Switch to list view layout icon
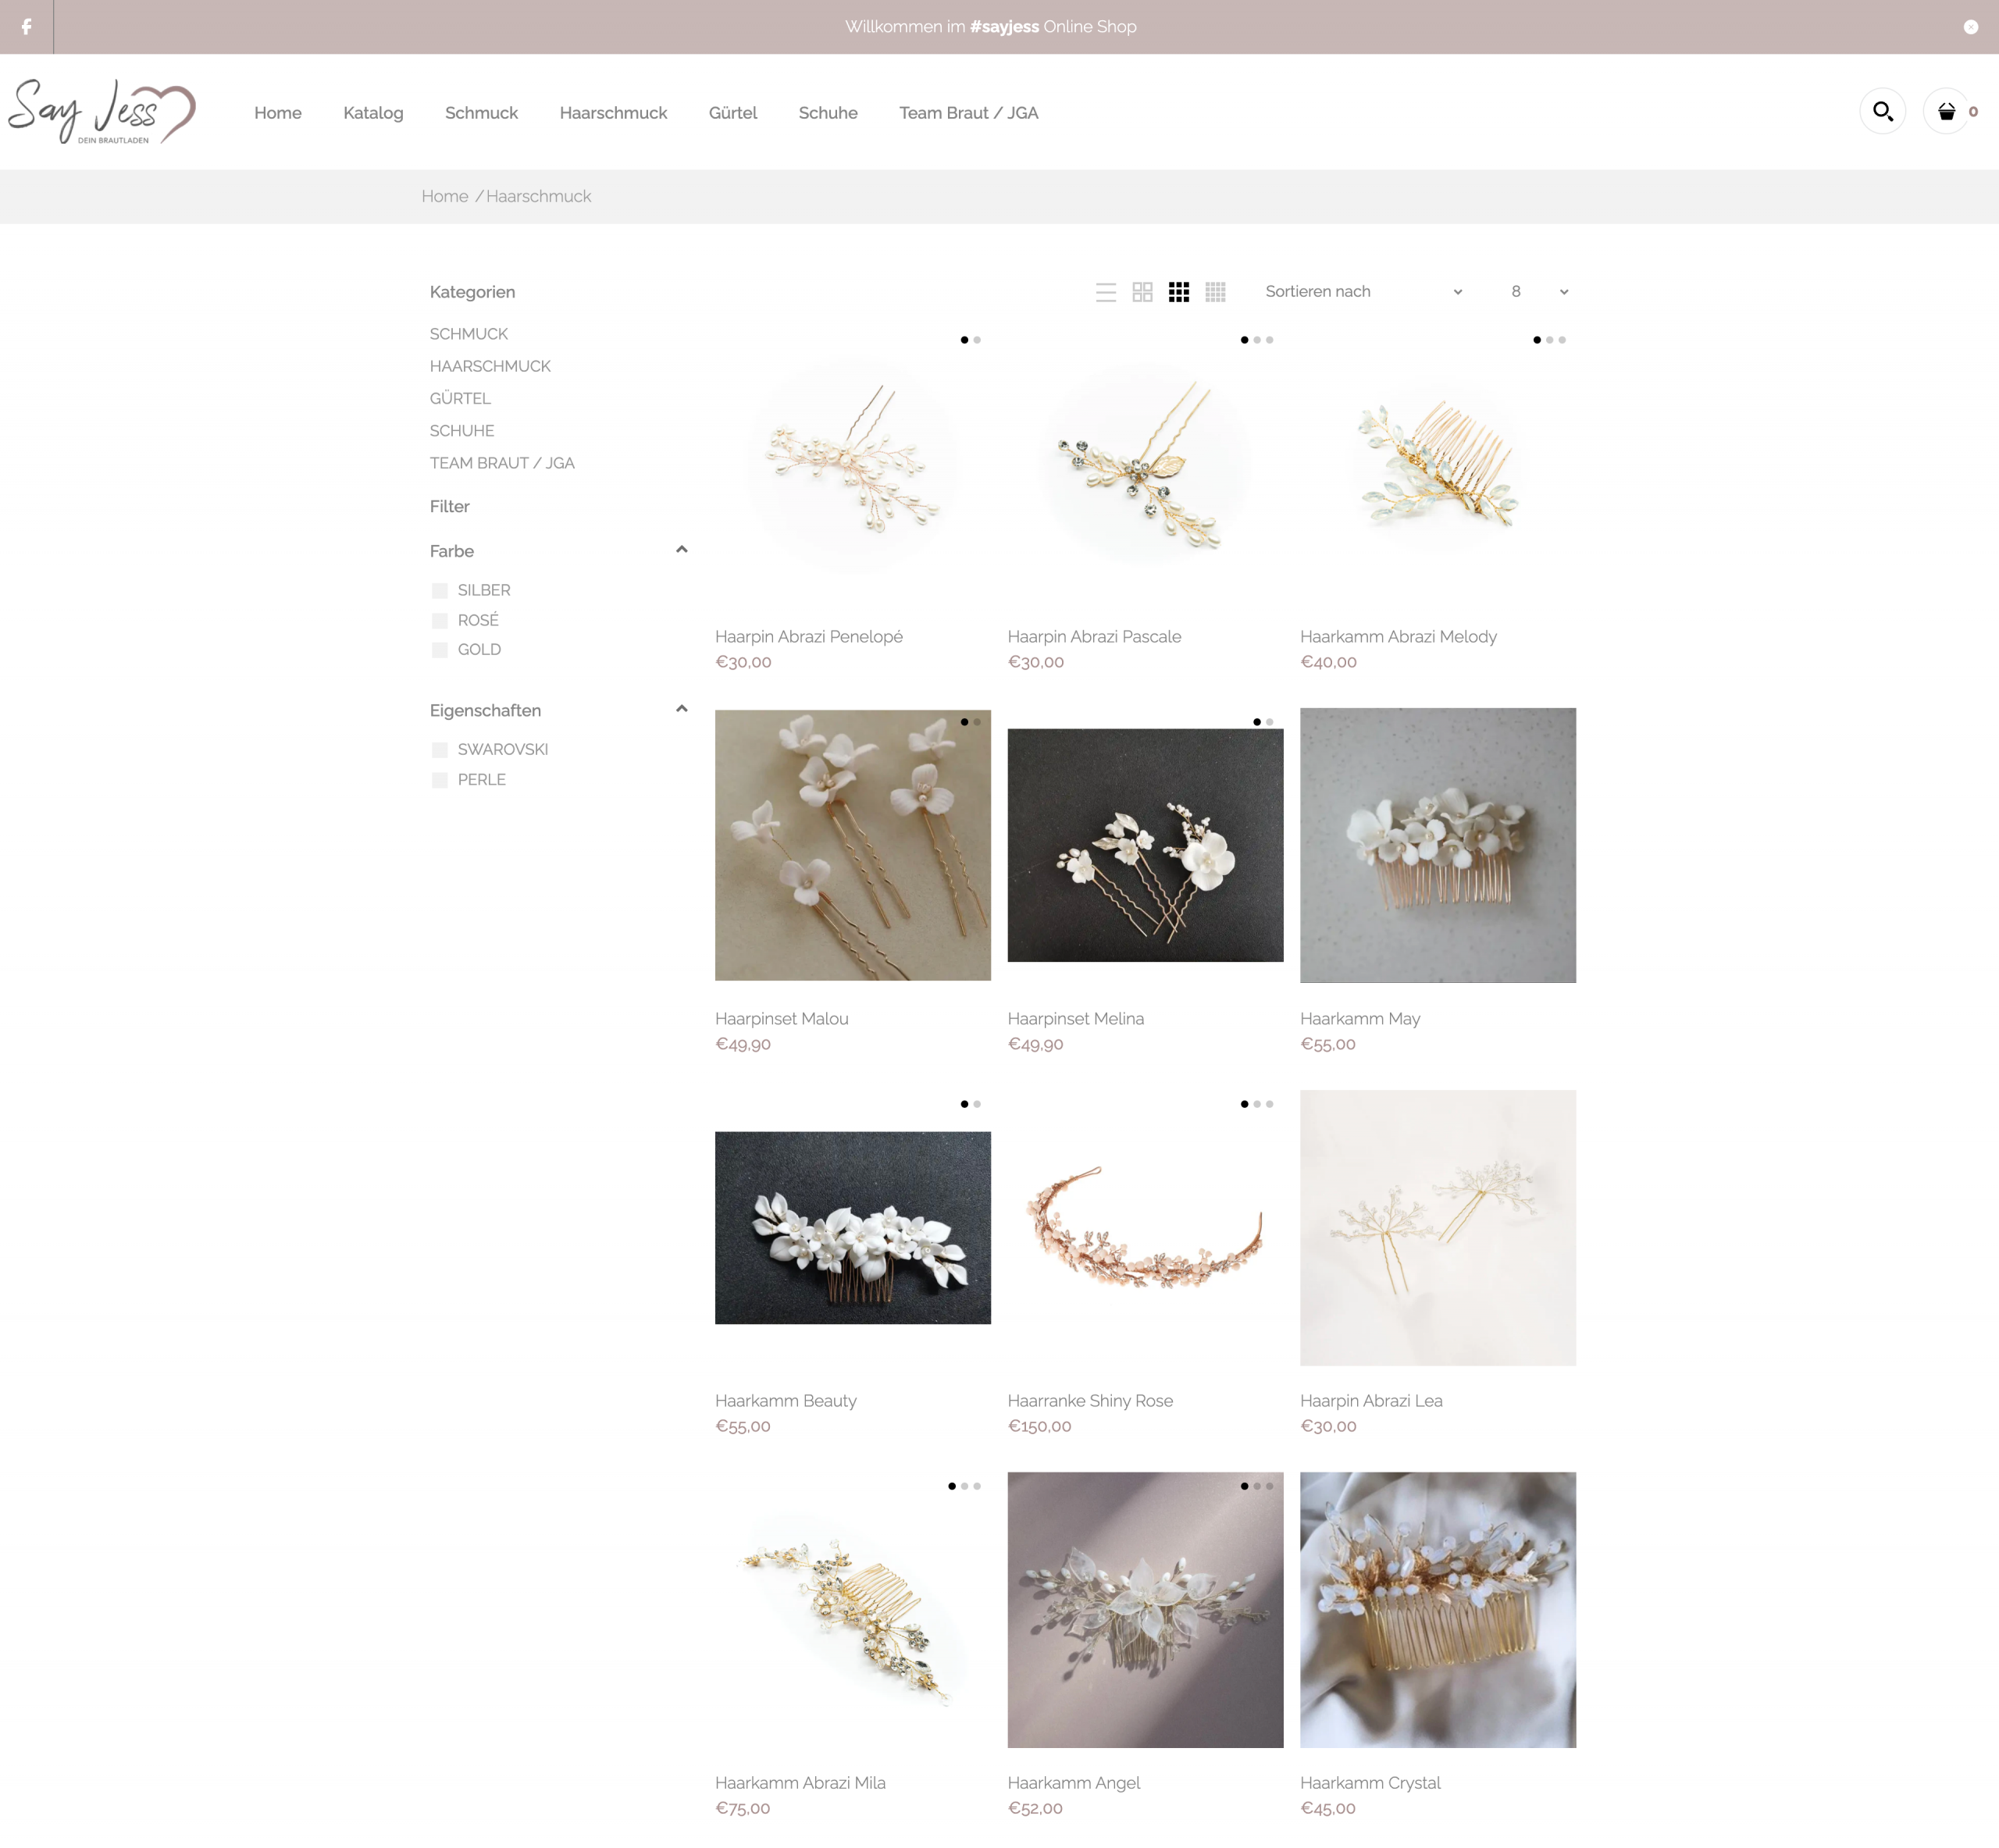This screenshot has width=1999, height=1848. (1105, 292)
